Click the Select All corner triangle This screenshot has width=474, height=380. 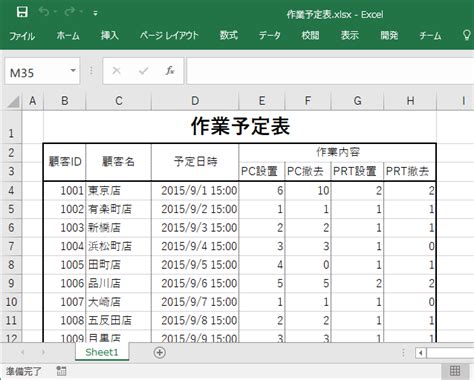(x=13, y=101)
